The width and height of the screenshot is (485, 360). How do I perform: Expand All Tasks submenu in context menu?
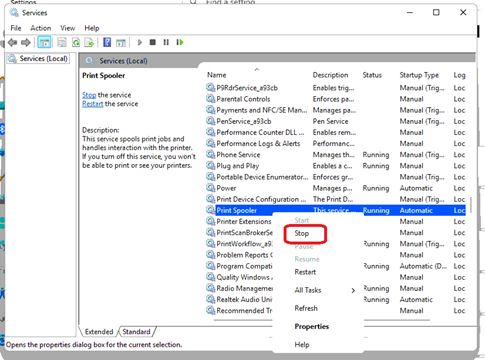(318, 290)
